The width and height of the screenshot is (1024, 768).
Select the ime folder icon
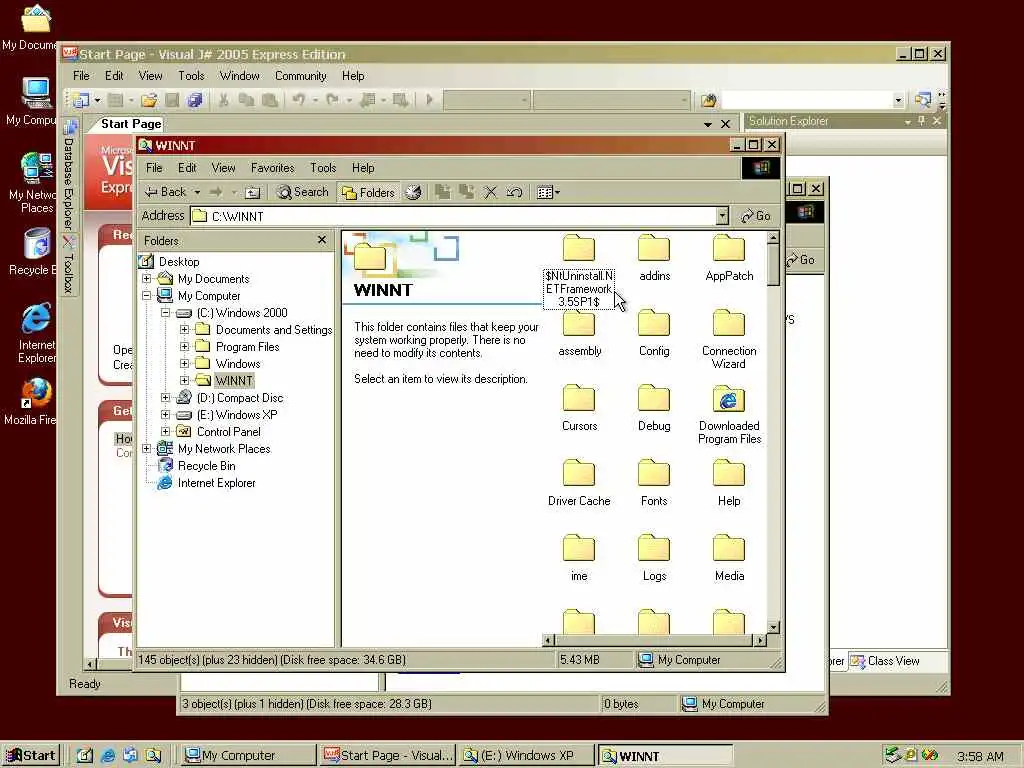tap(579, 549)
